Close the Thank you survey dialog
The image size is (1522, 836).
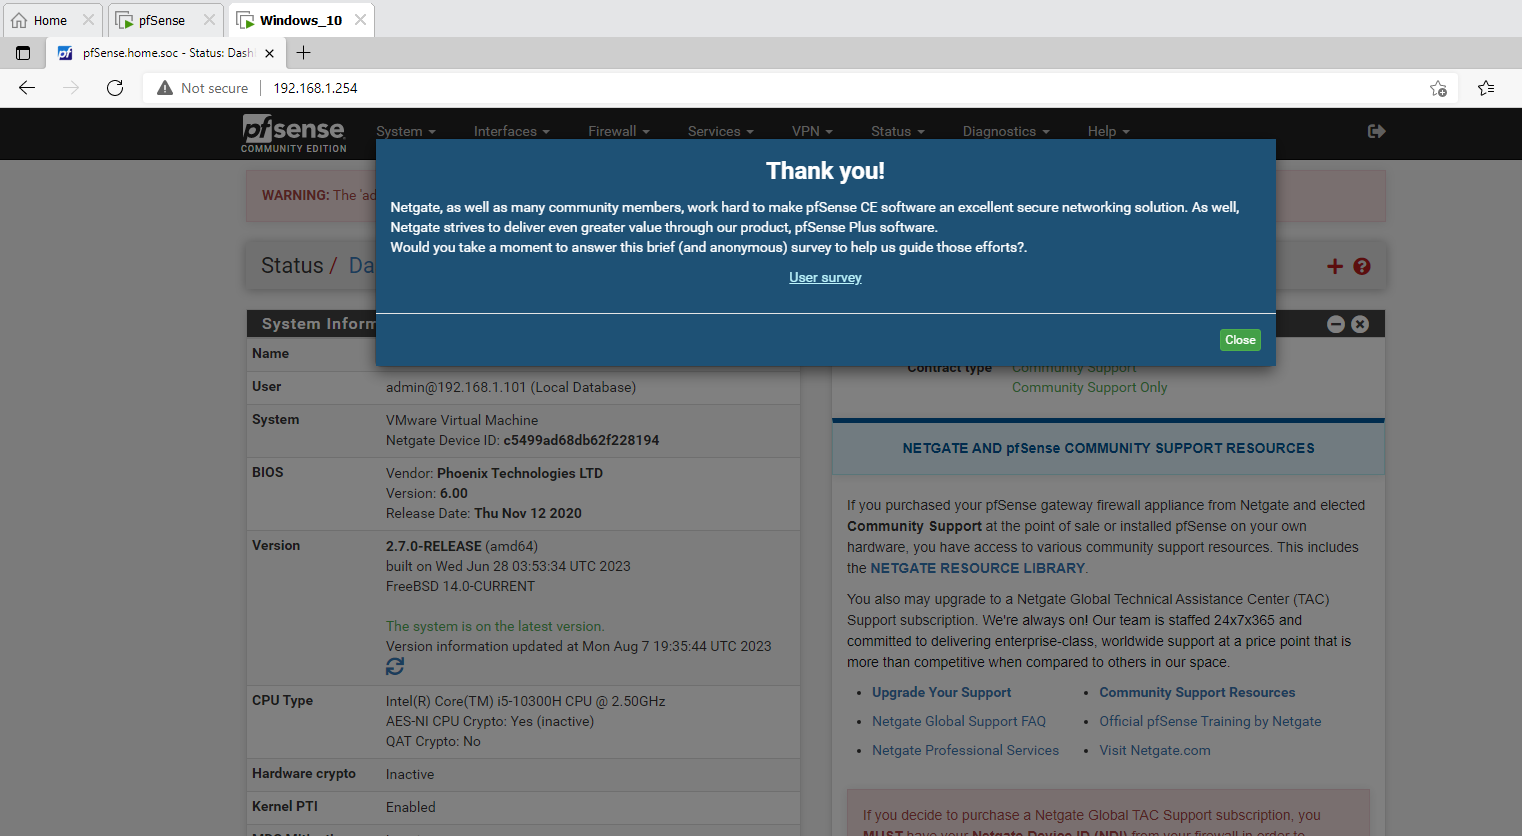(x=1240, y=340)
